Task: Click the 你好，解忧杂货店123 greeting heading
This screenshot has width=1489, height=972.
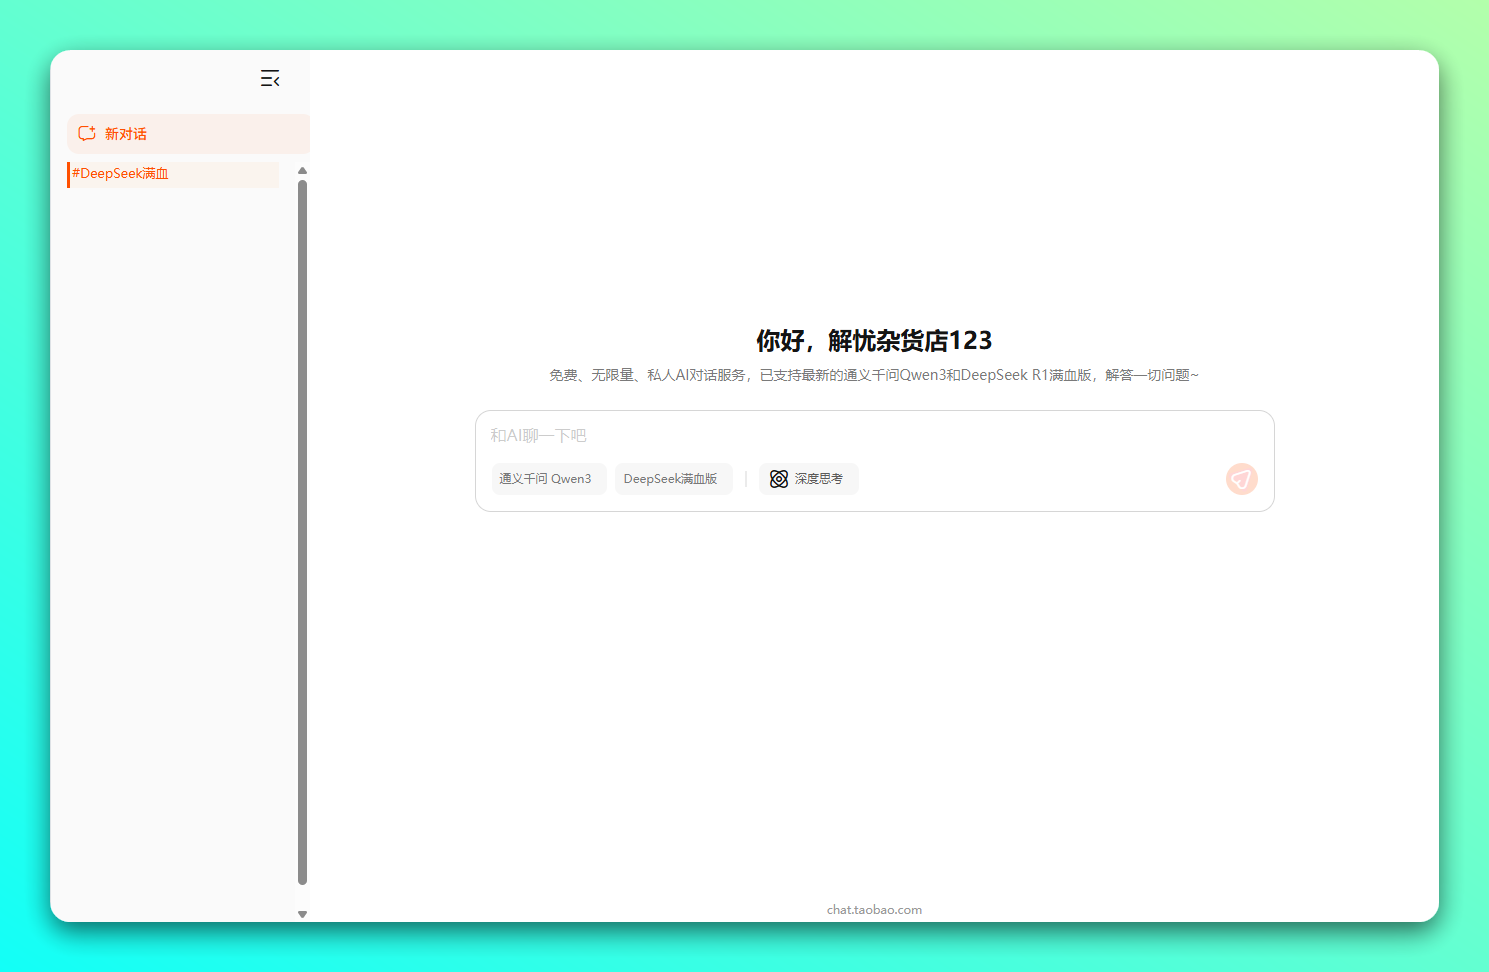Action: click(874, 341)
